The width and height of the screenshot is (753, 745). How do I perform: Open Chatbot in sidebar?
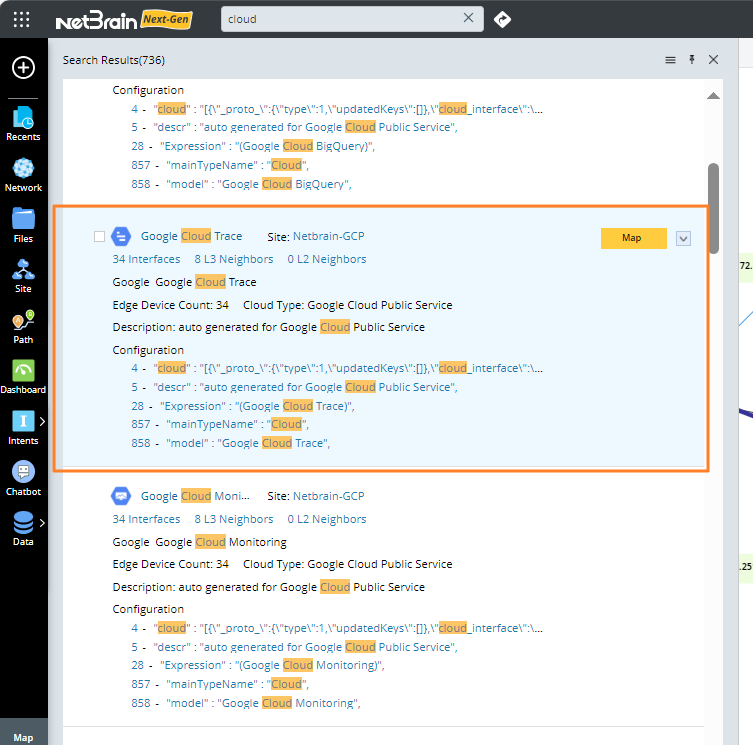click(x=23, y=479)
